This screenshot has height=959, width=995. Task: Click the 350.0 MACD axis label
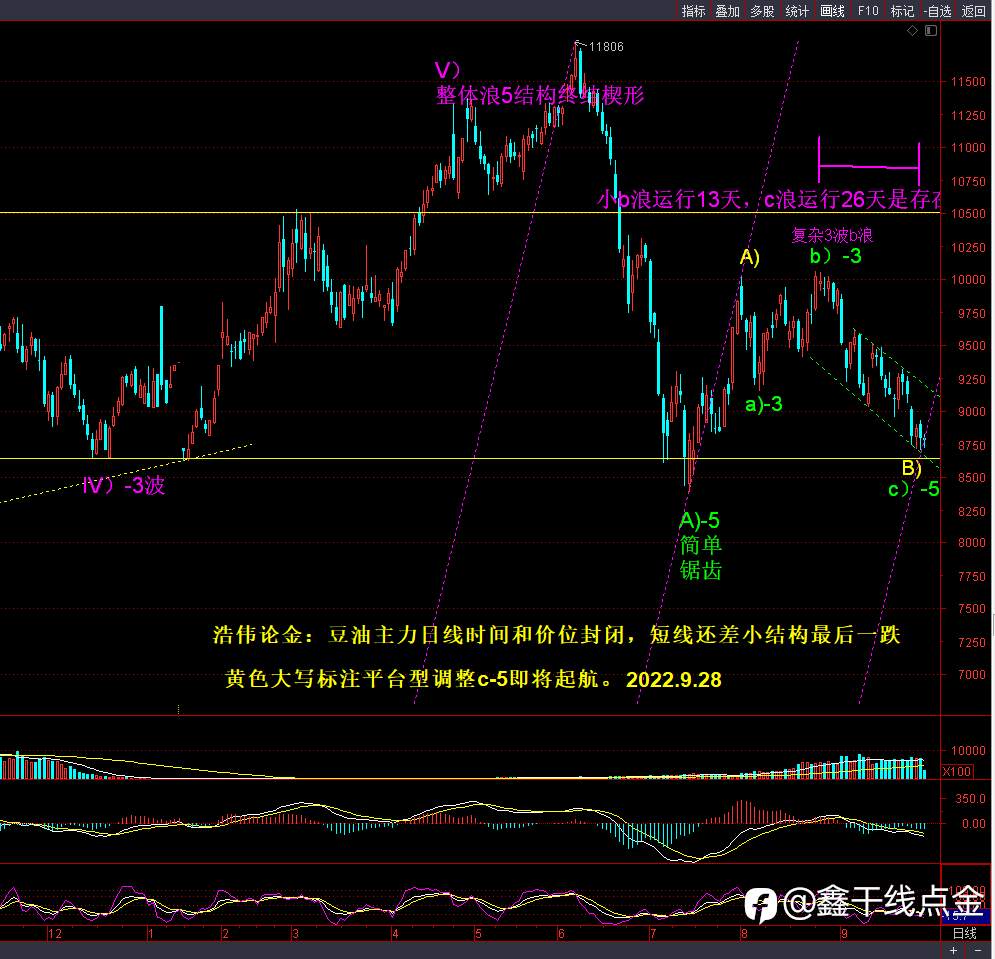(970, 798)
